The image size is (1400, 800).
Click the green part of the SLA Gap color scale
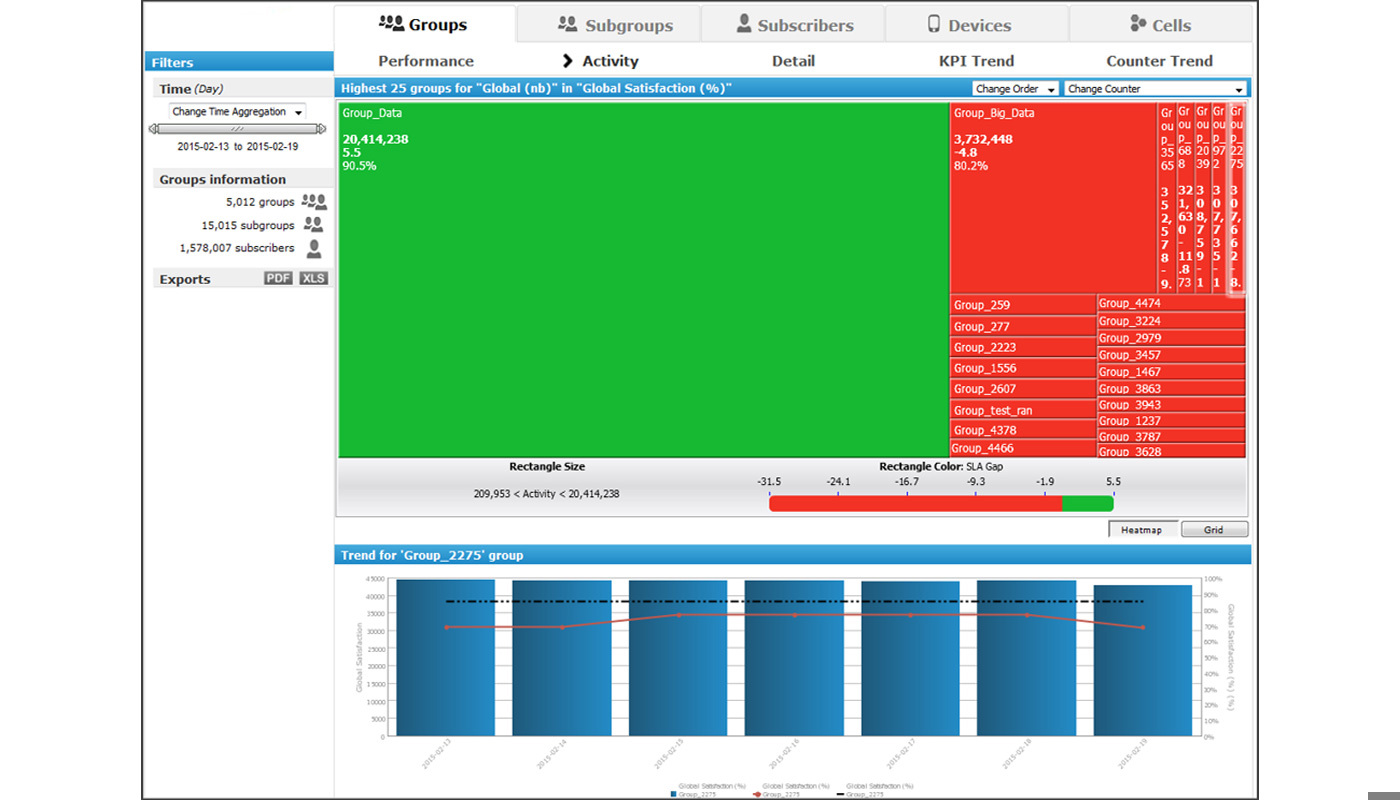coord(1088,503)
